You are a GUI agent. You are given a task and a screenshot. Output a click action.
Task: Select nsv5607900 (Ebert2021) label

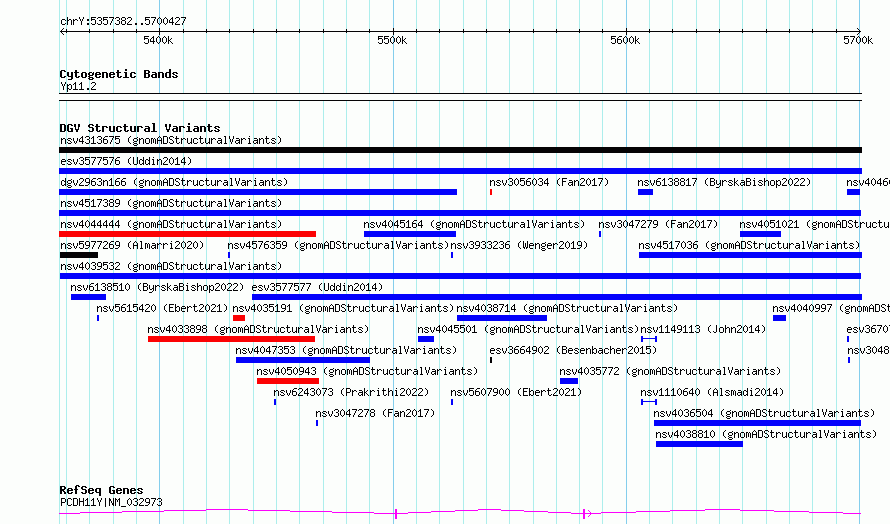(516, 392)
